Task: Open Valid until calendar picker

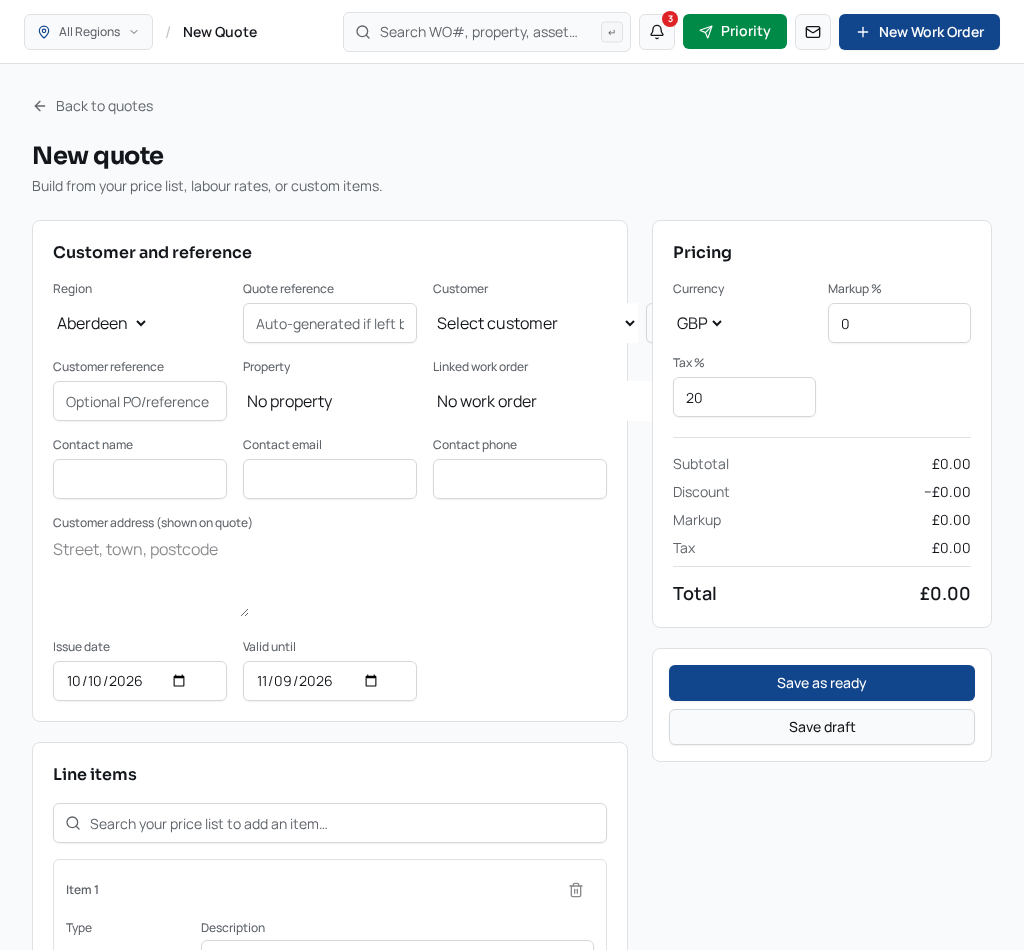Action: click(x=371, y=681)
